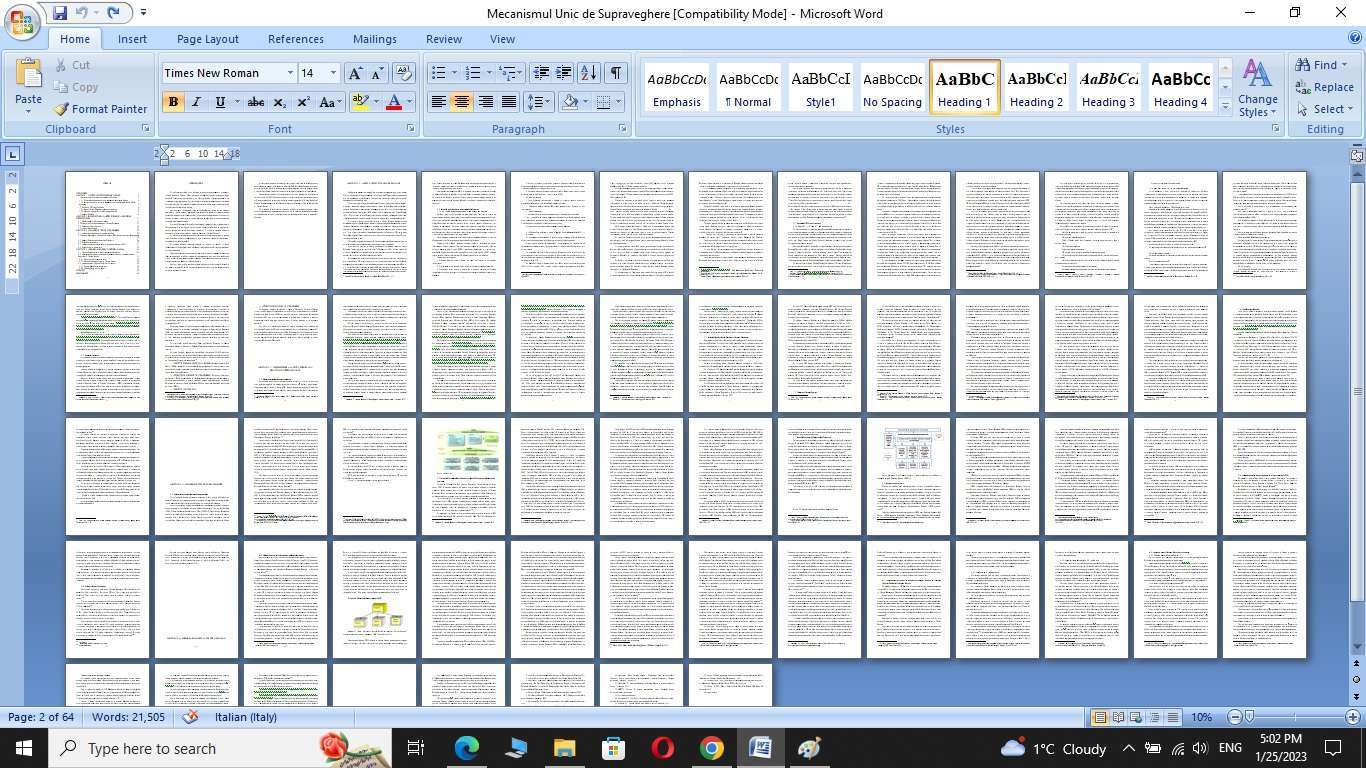Click the Clear Formatting icon
Viewport: 1366px width, 768px height.
[404, 73]
